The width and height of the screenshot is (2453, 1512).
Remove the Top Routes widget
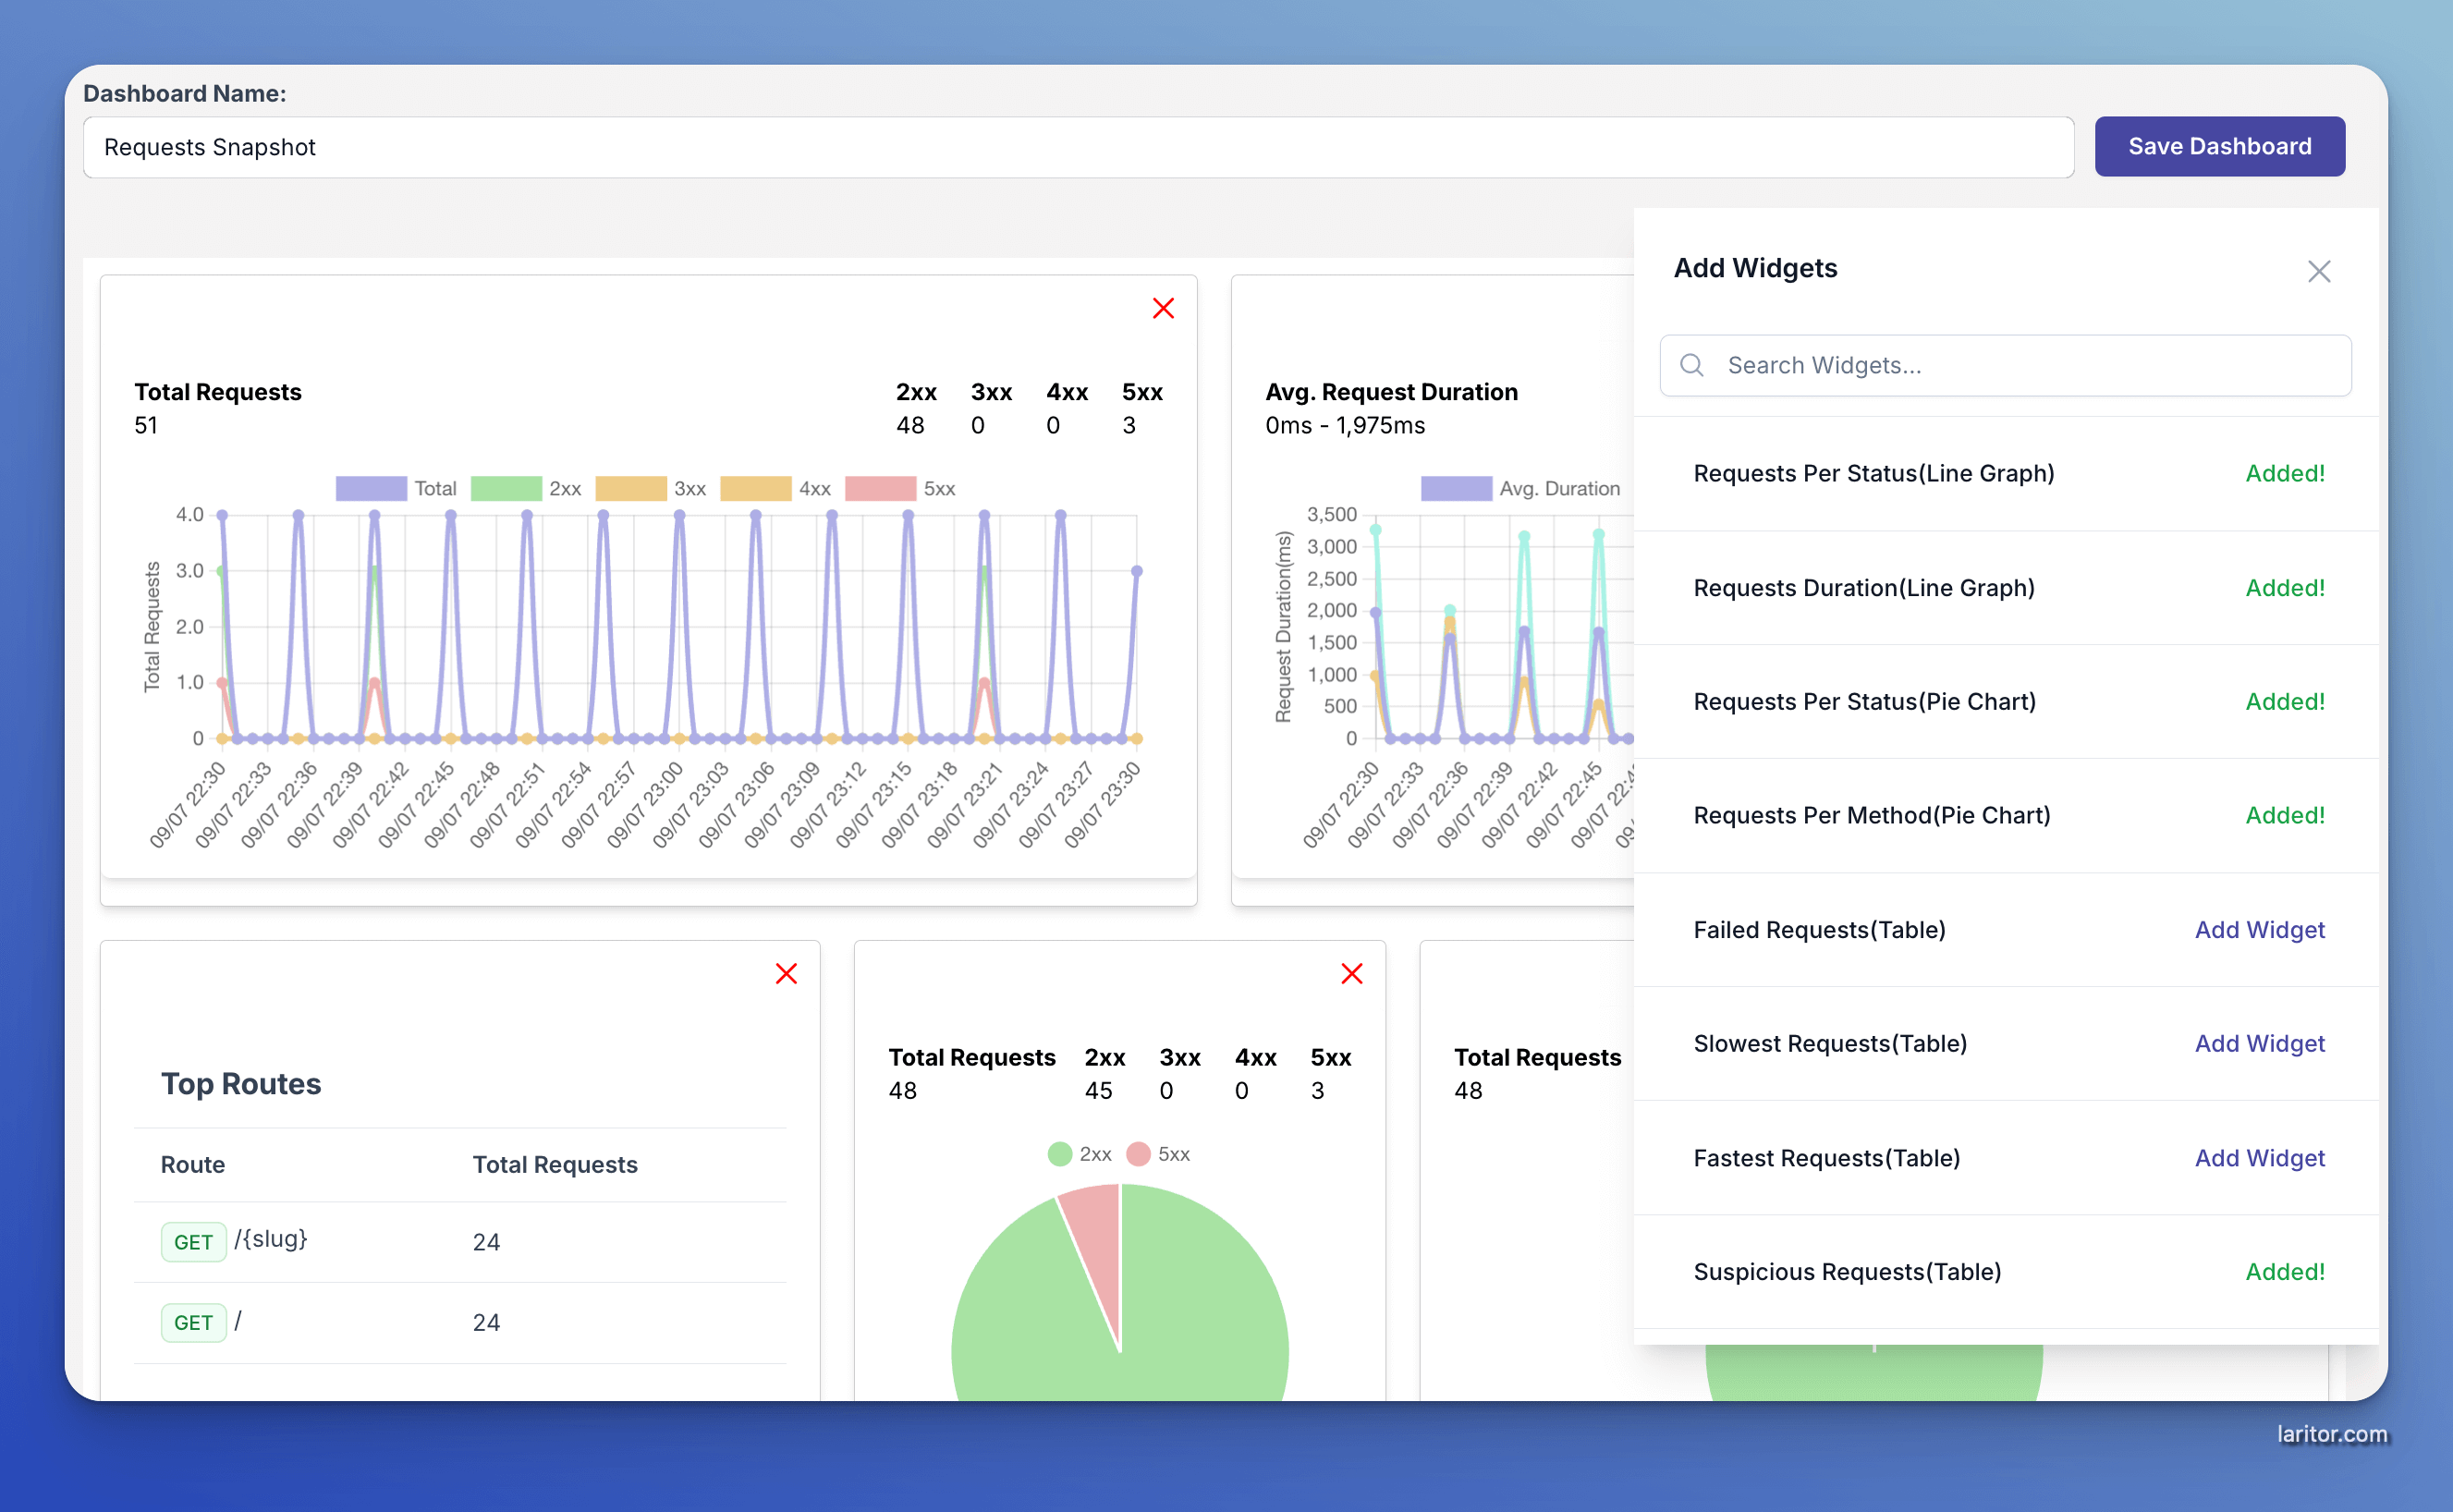click(786, 972)
